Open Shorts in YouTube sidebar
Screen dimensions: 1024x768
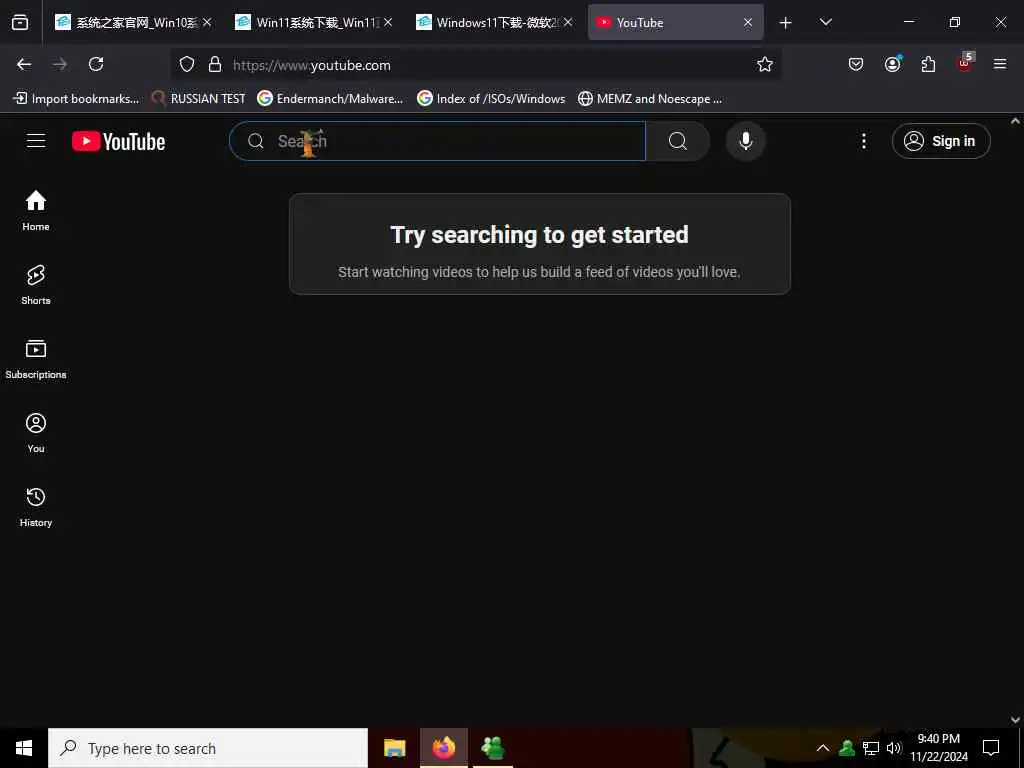(x=36, y=285)
